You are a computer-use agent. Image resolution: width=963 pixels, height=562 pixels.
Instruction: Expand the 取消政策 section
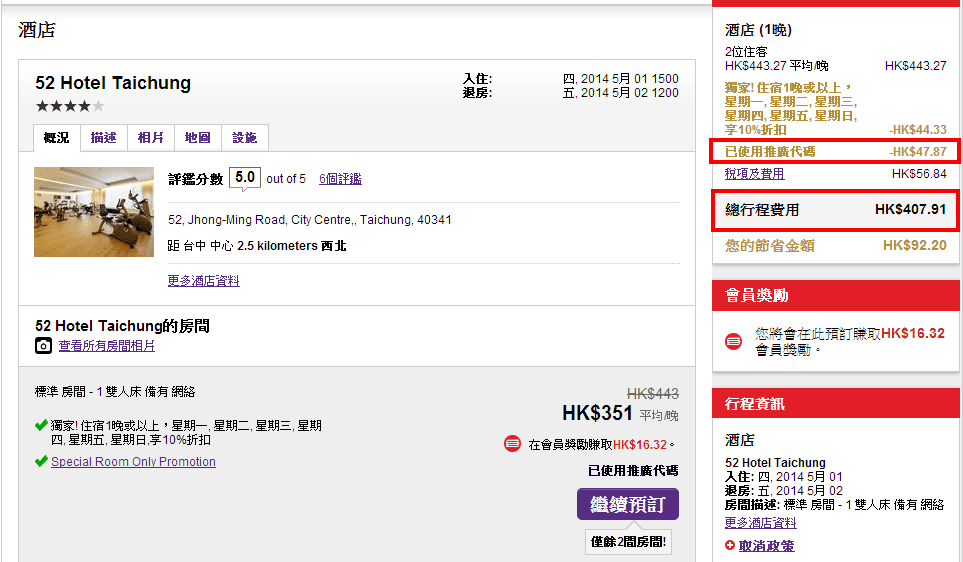766,546
